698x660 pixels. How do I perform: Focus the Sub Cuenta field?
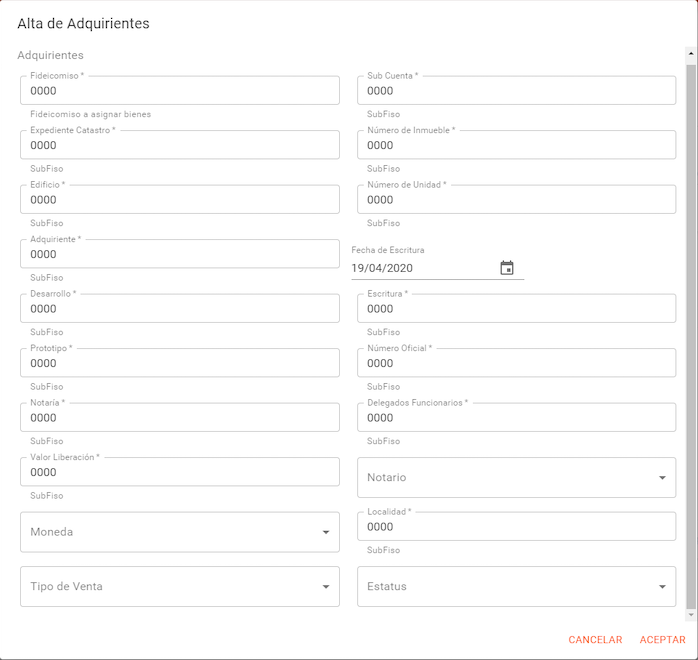(516, 91)
